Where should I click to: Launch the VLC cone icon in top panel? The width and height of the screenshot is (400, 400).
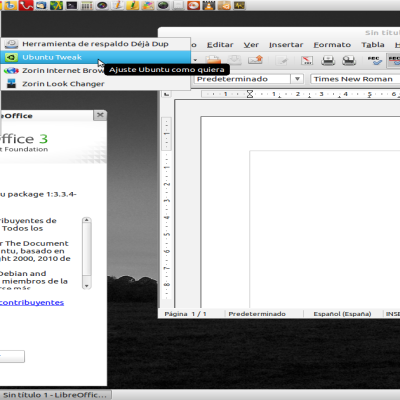coord(209,5)
